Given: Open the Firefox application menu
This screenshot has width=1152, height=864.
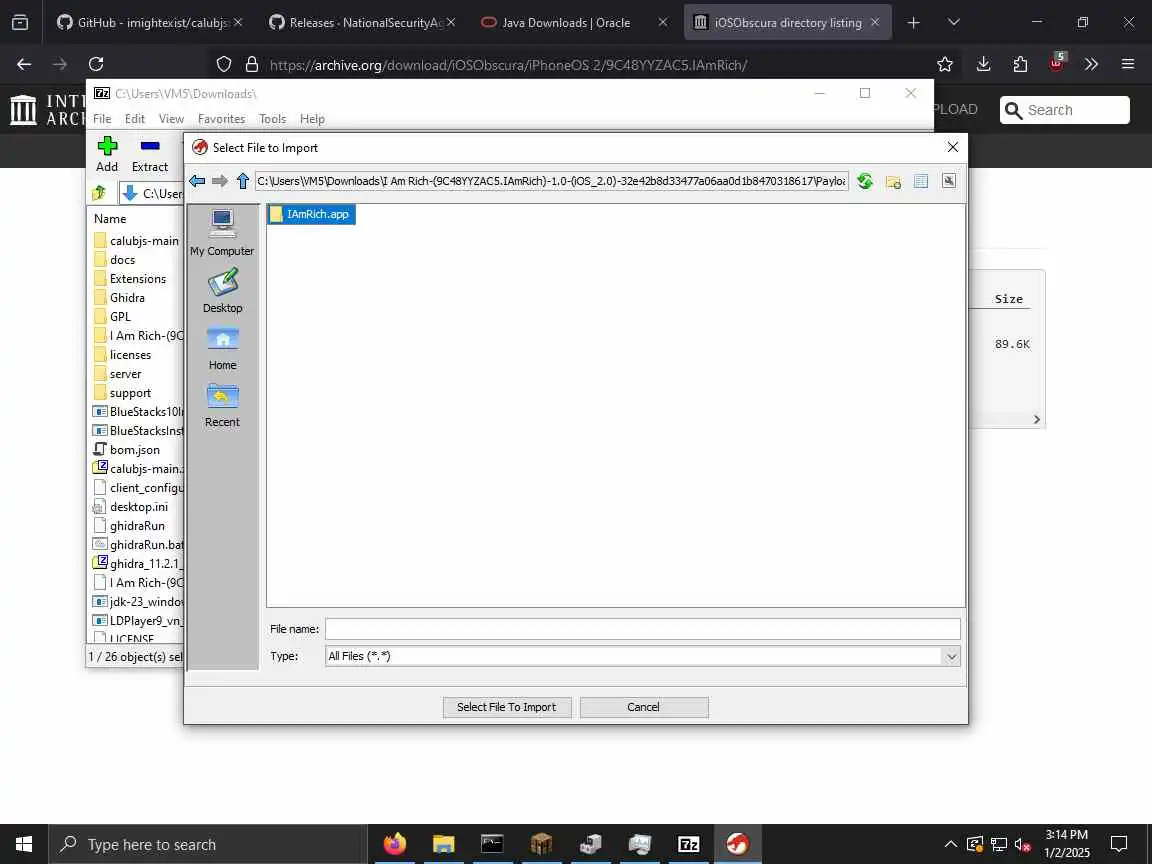Looking at the screenshot, I should (x=1128, y=65).
